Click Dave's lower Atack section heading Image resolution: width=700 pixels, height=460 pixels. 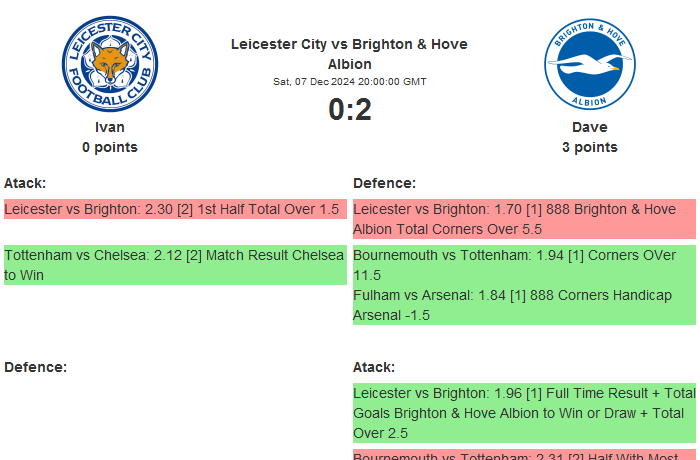tap(374, 367)
